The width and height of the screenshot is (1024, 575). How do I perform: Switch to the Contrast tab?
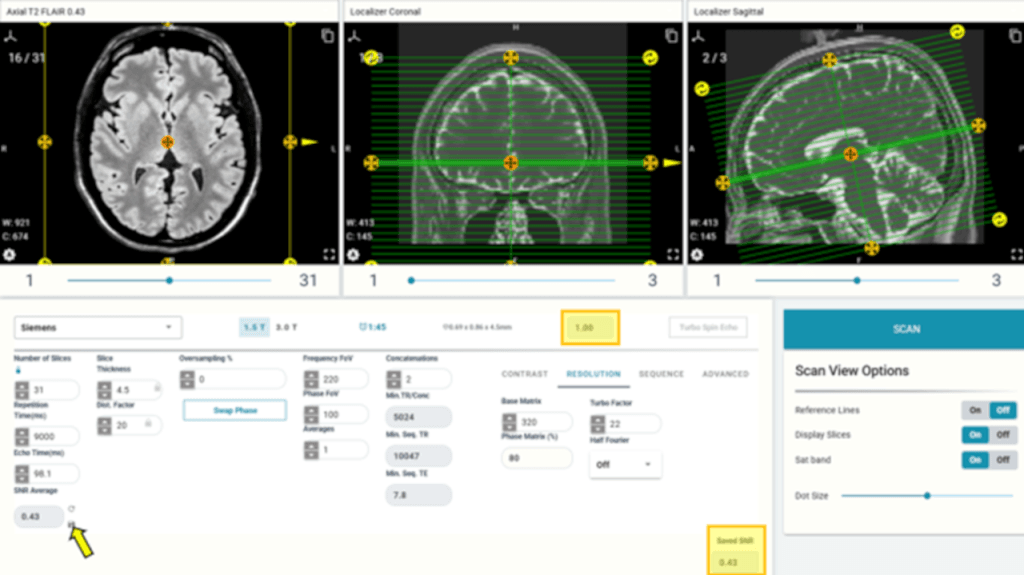(x=524, y=374)
